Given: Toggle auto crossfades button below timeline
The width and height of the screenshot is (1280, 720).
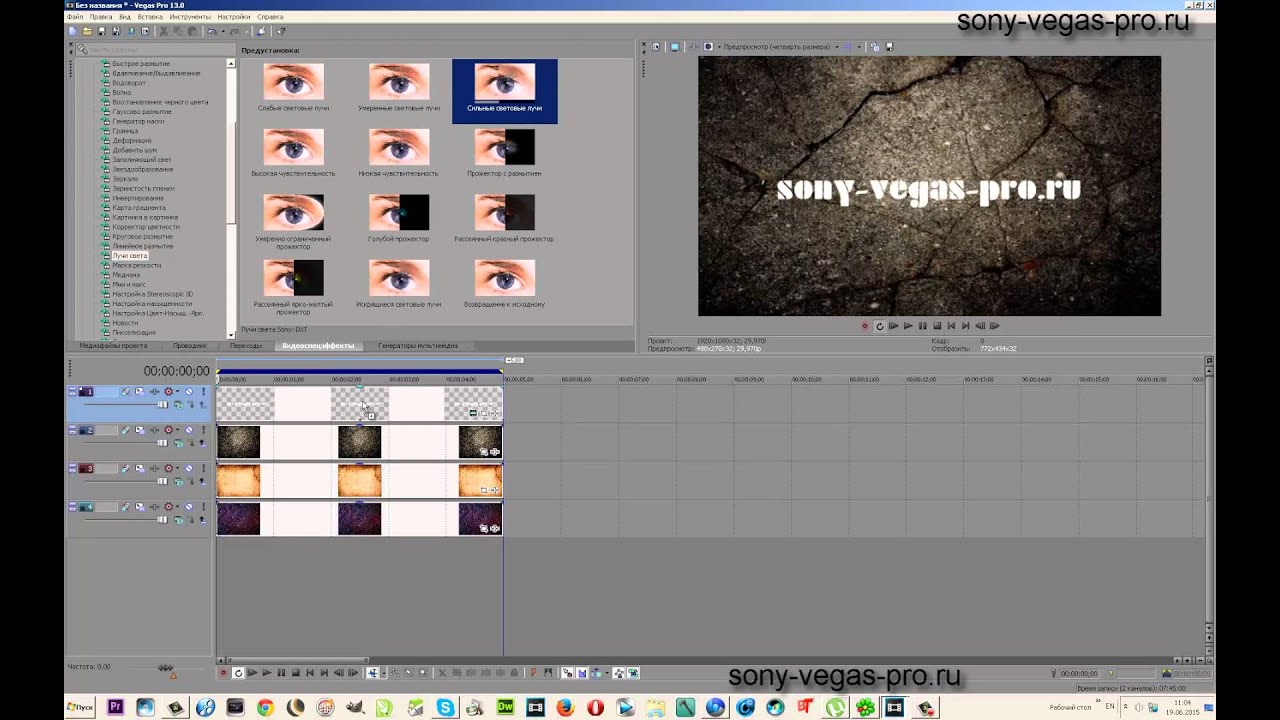Looking at the screenshot, I should click(582, 673).
